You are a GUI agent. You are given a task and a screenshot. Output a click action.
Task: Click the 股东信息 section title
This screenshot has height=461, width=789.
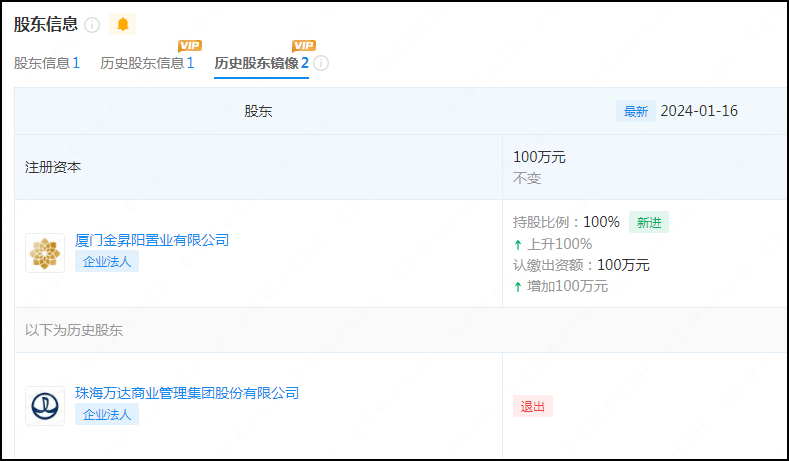click(46, 24)
